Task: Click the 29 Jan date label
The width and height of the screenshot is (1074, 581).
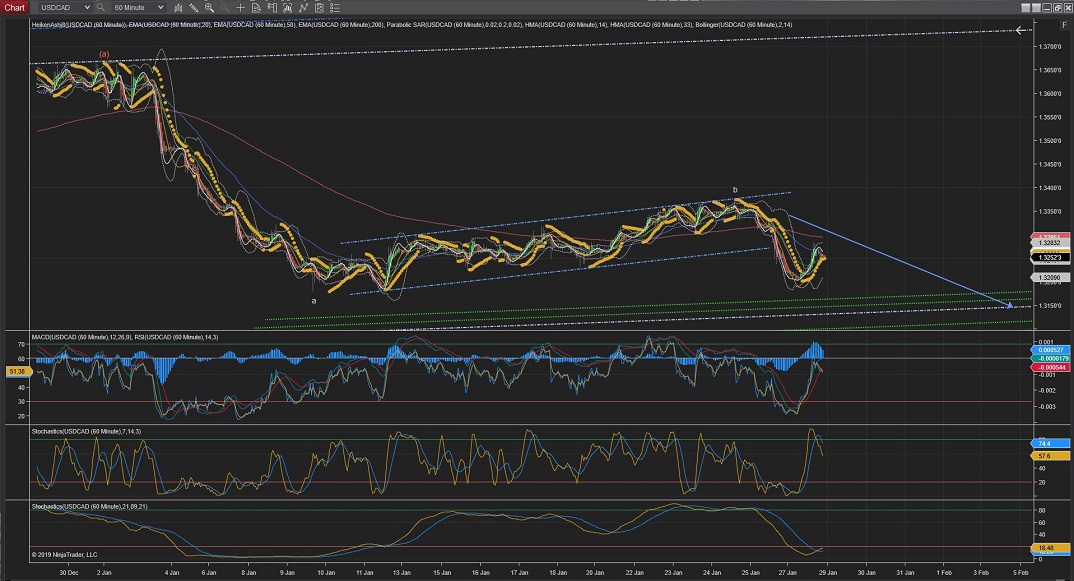Action: coord(828,572)
